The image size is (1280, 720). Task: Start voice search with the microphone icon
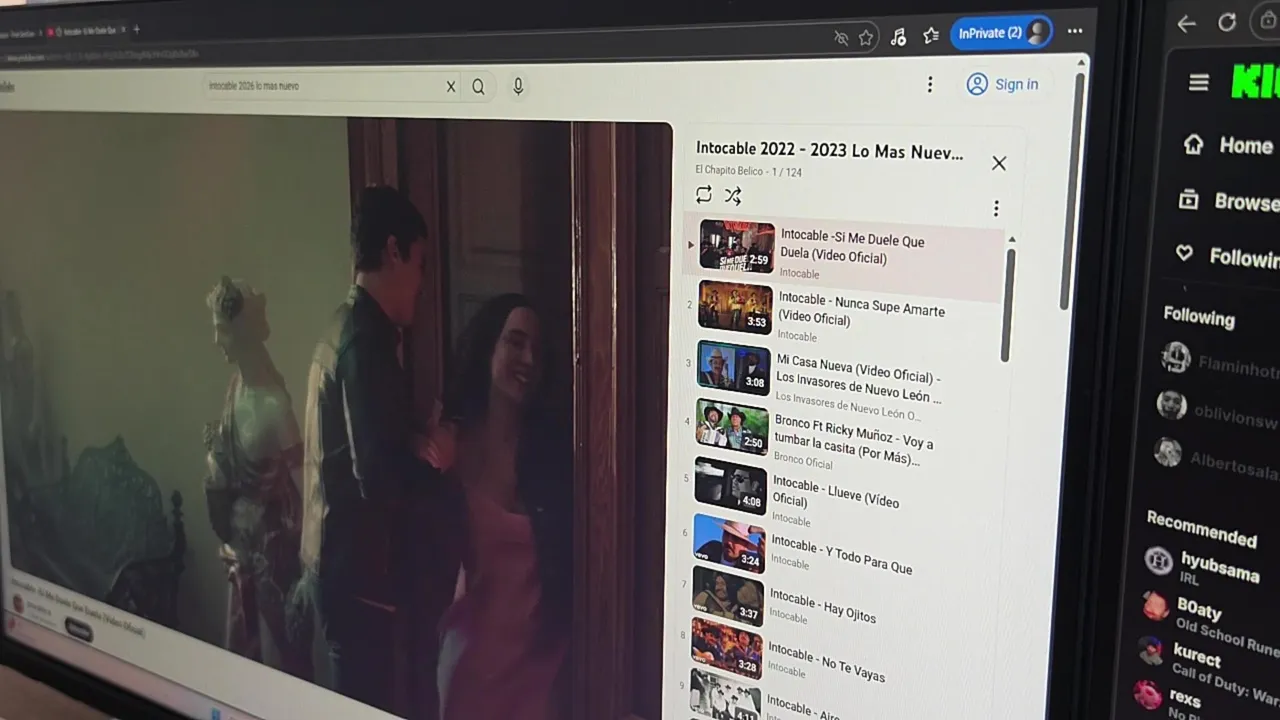(x=518, y=87)
